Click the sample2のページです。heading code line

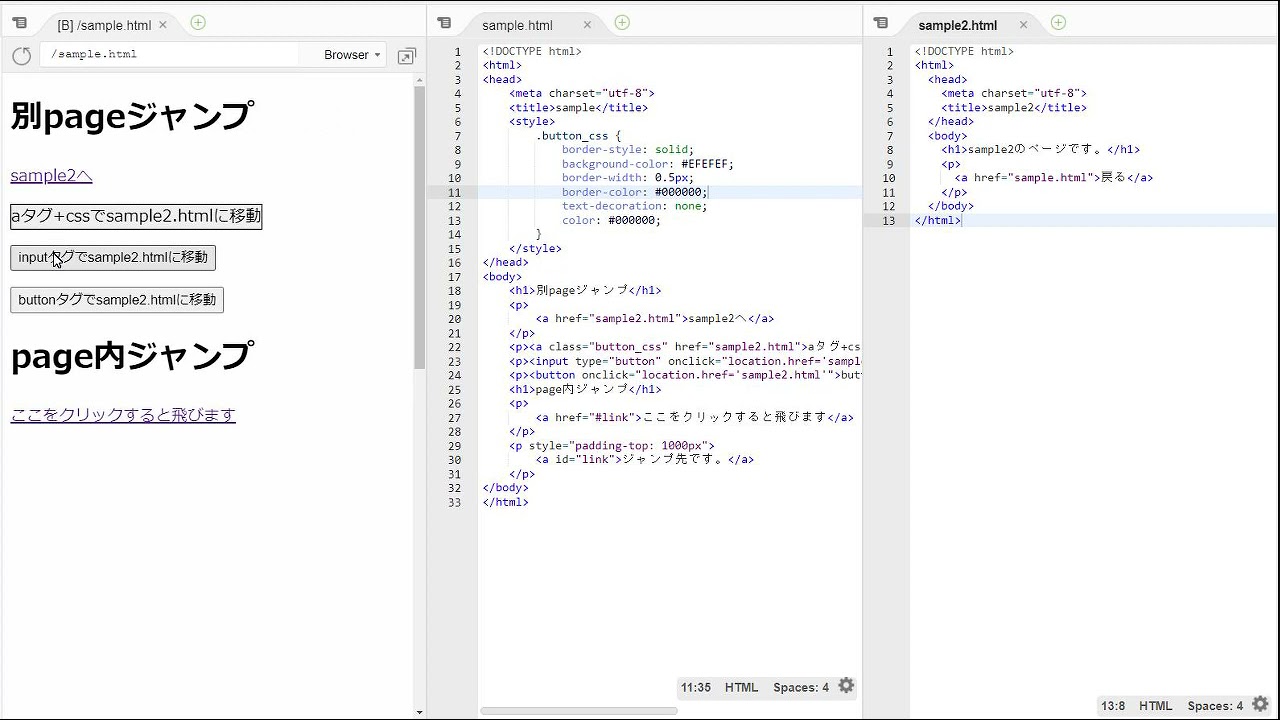[1040, 150]
